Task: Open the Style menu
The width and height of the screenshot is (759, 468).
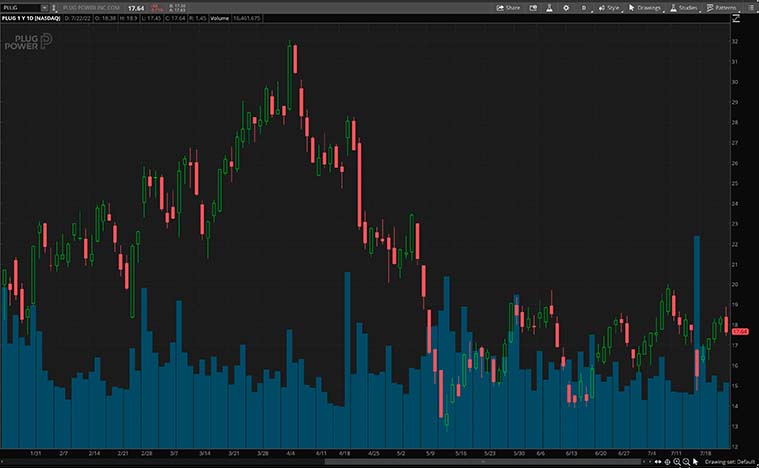Action: 609,8
